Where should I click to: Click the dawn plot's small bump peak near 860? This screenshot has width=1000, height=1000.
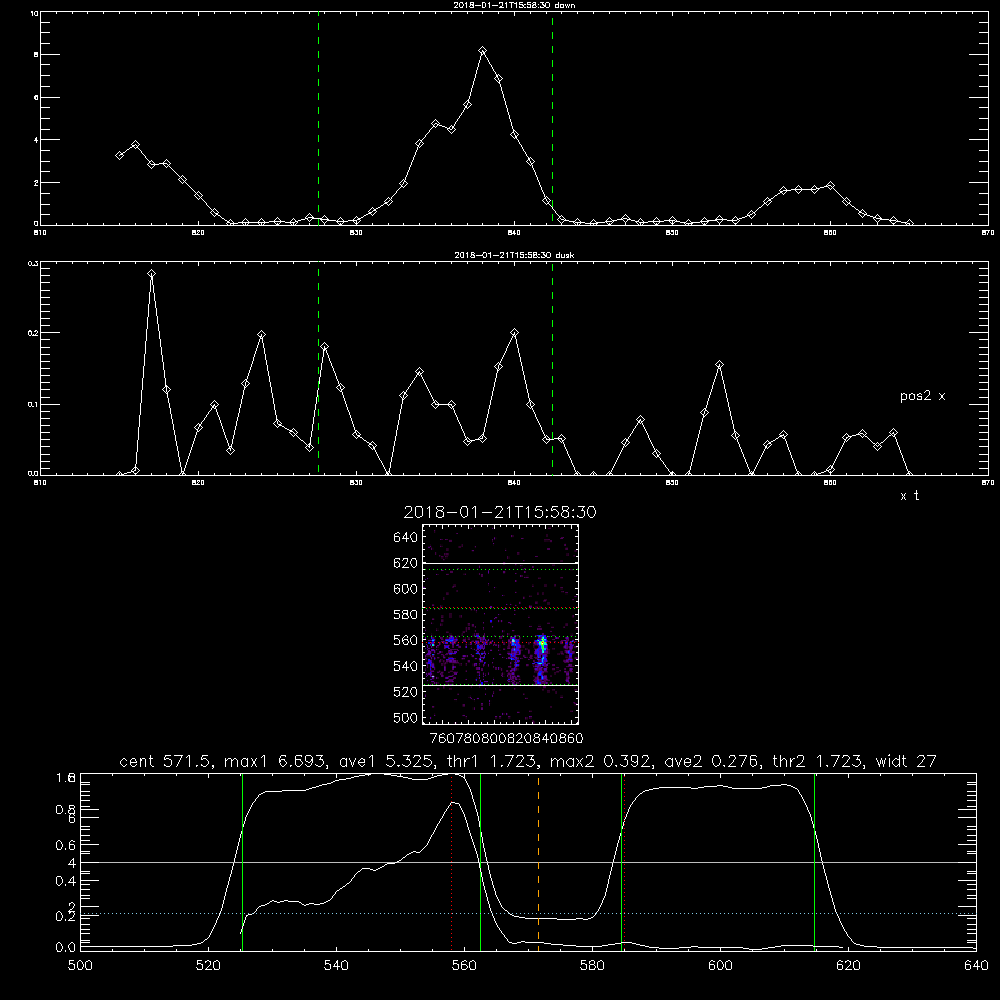[x=830, y=186]
